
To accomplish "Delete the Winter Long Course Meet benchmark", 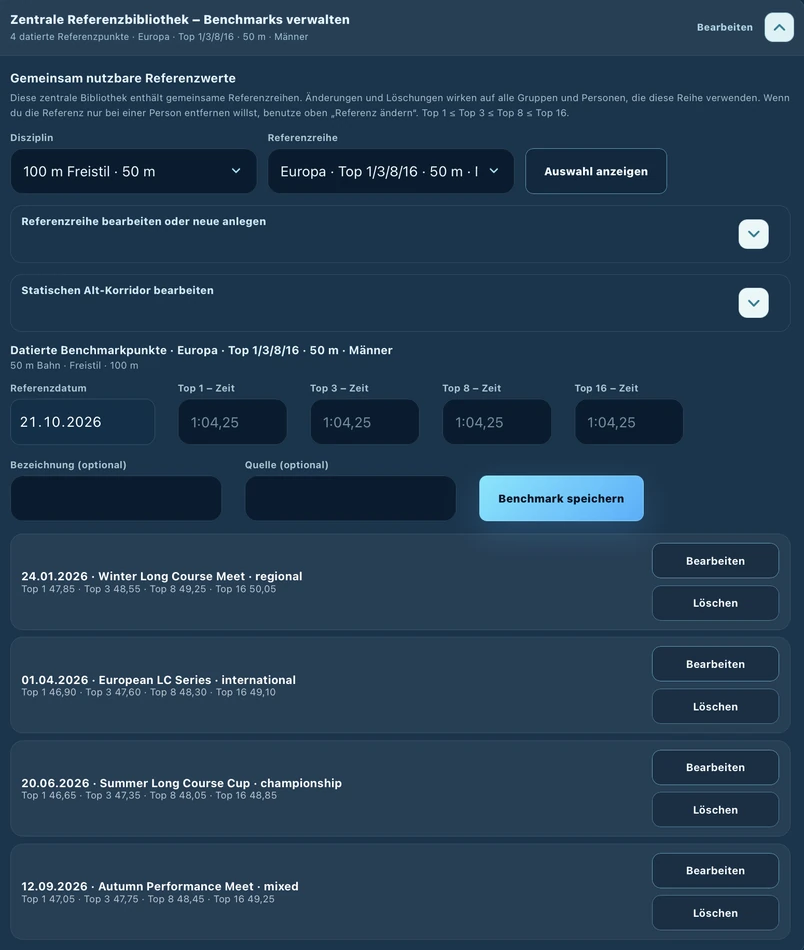I will coord(715,603).
